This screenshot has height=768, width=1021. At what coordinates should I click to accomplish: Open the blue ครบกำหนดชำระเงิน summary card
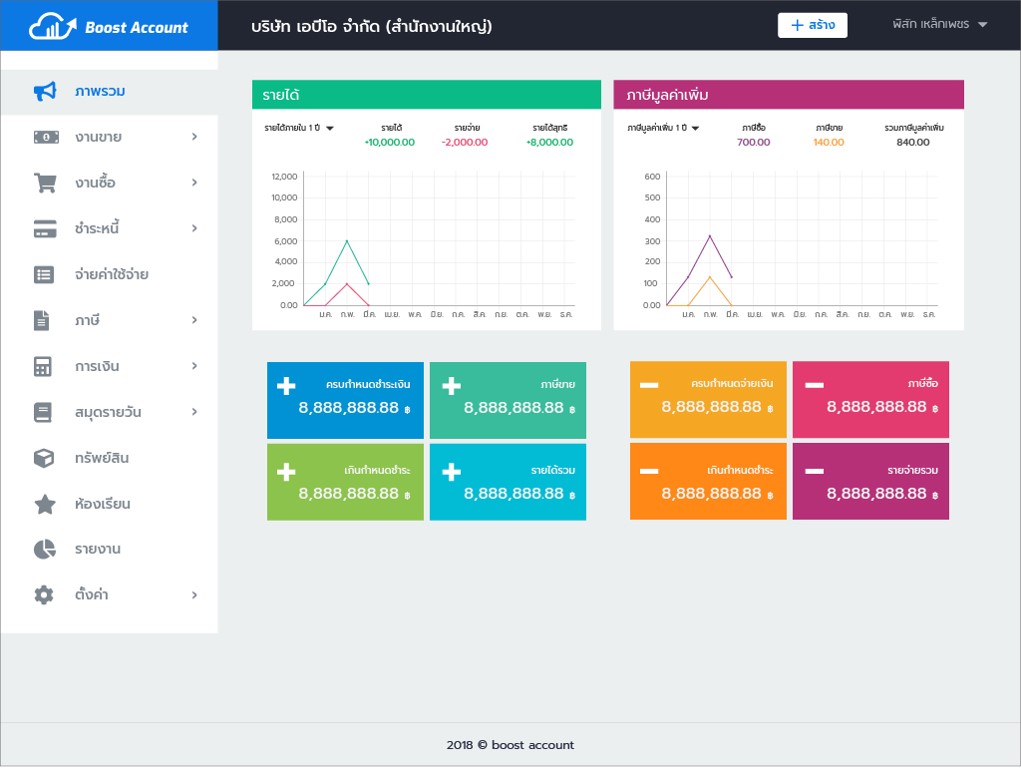(345, 400)
